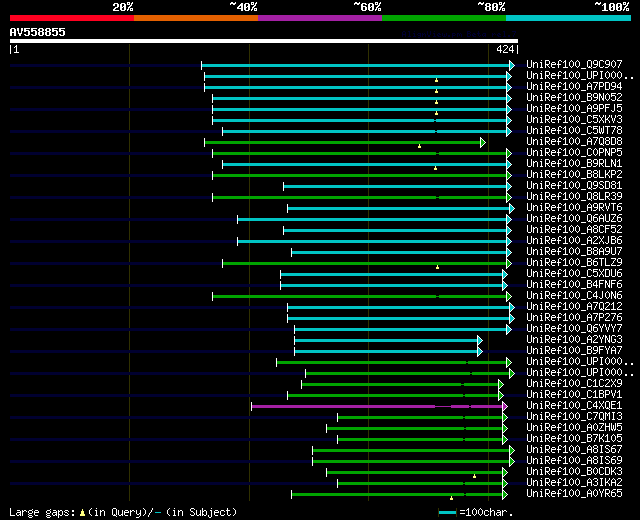Select the UniRef100_A8CF52 hit label
This screenshot has height=520, width=640.
pyautogui.click(x=574, y=229)
